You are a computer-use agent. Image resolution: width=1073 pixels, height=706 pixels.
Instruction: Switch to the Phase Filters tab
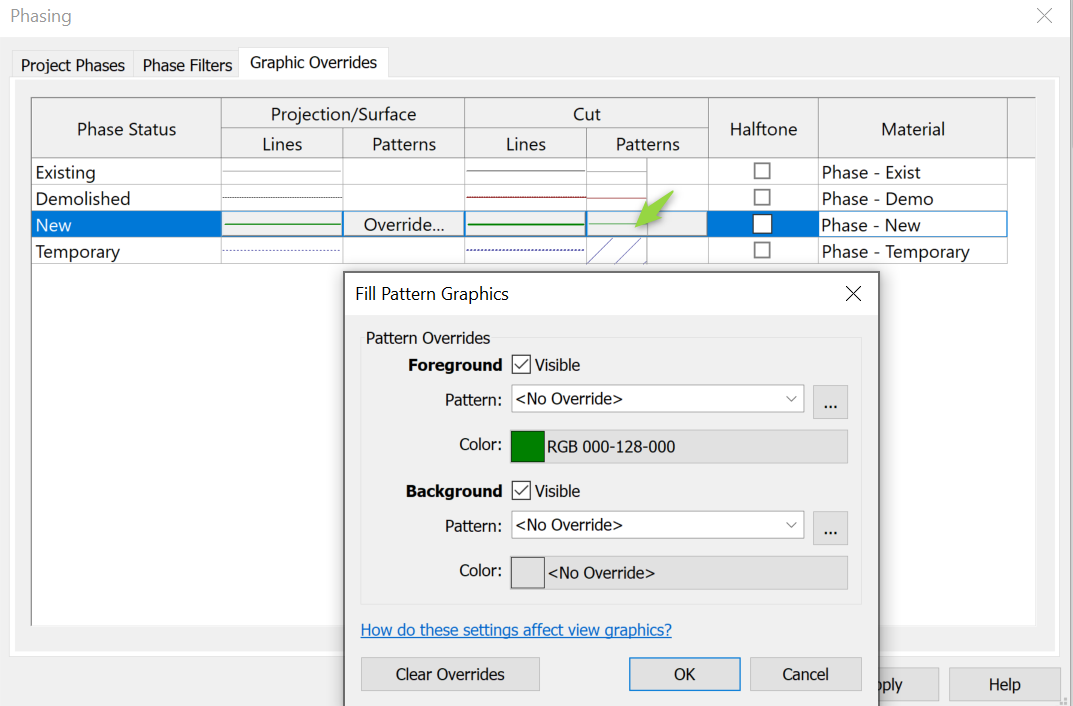pyautogui.click(x=186, y=64)
